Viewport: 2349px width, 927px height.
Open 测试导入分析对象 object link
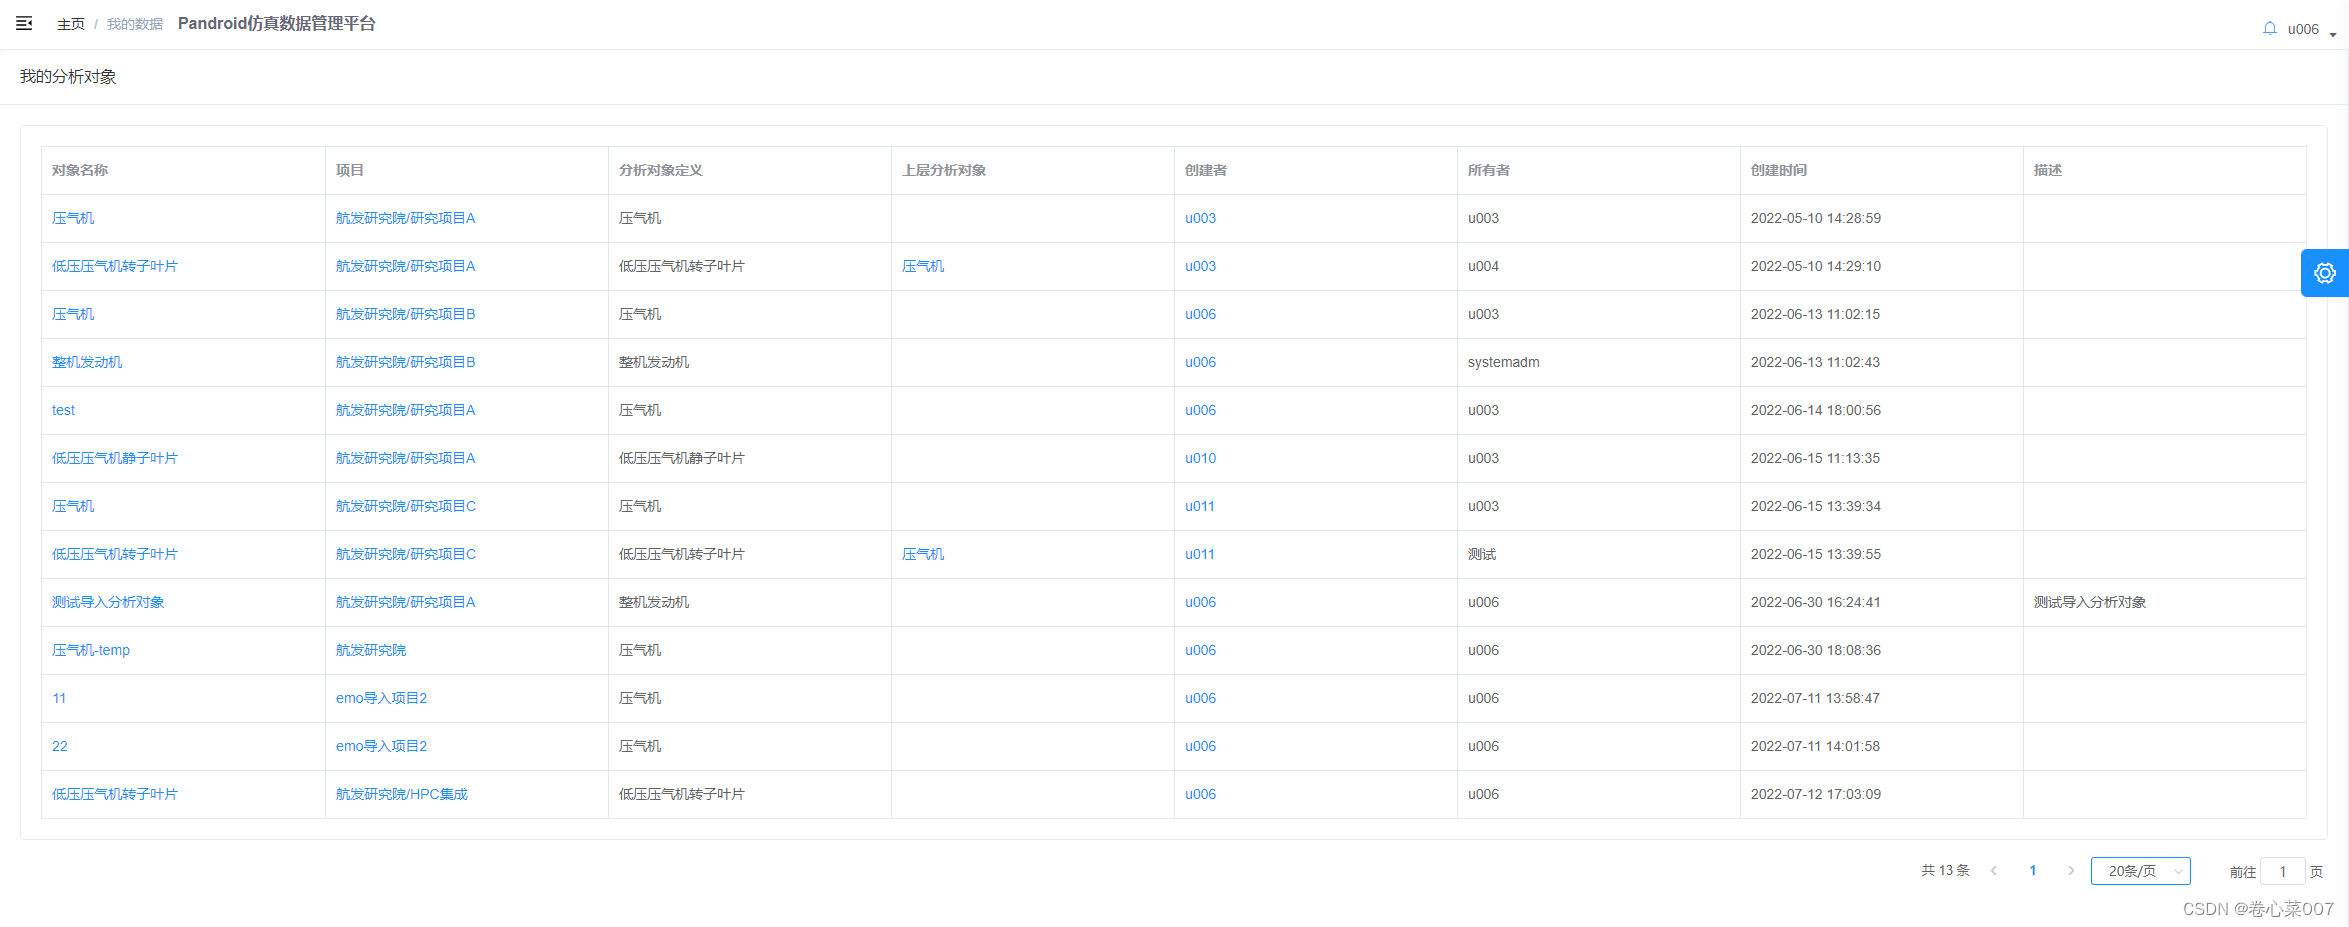click(x=108, y=602)
